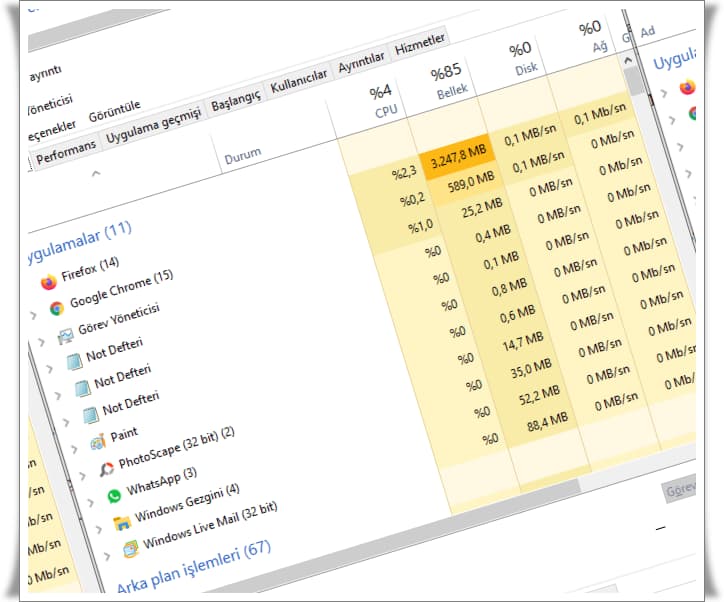Select the Görev Yöneticisi process name
The width and height of the screenshot is (724, 602).
119,319
